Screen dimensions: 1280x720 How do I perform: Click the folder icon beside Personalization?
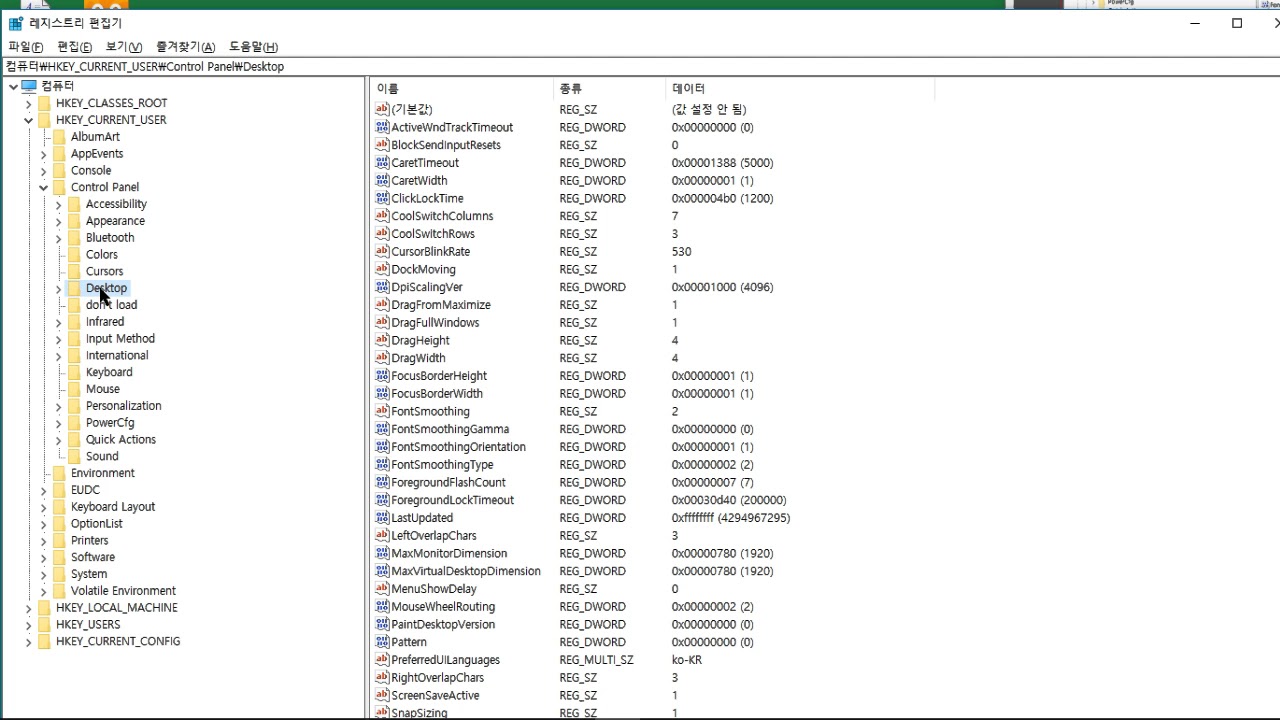point(74,406)
